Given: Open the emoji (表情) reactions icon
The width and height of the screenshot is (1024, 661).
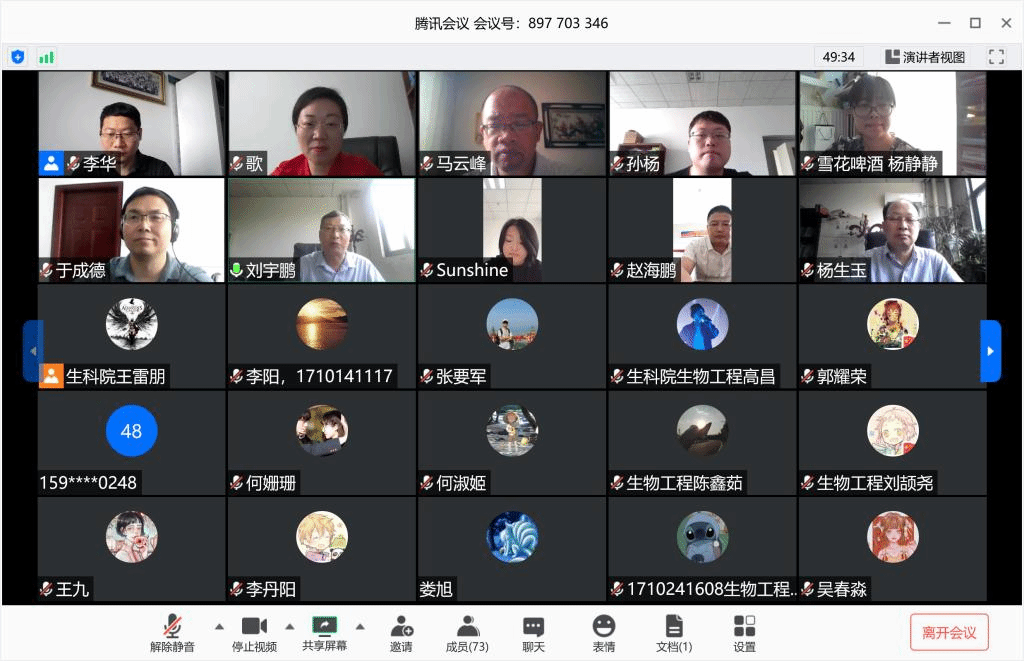Looking at the screenshot, I should pos(603,633).
